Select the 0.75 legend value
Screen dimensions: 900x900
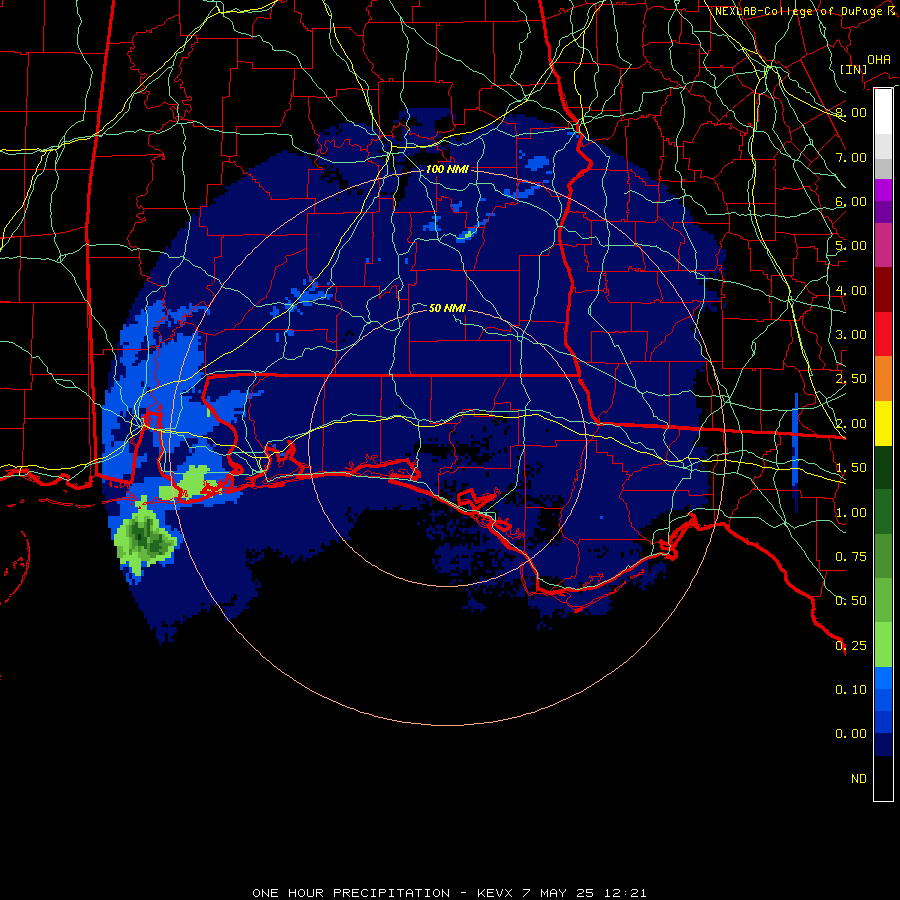[851, 557]
